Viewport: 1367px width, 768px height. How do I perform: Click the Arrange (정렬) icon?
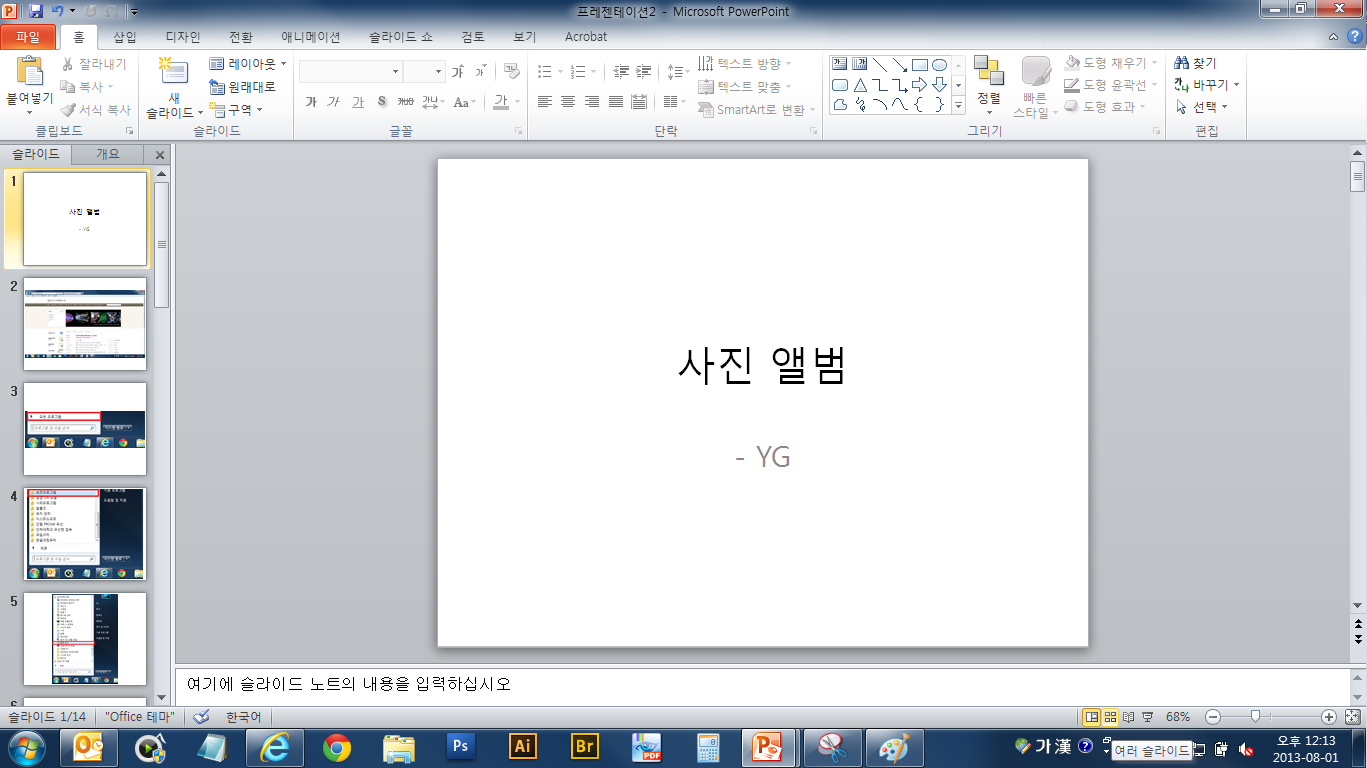coord(988,72)
